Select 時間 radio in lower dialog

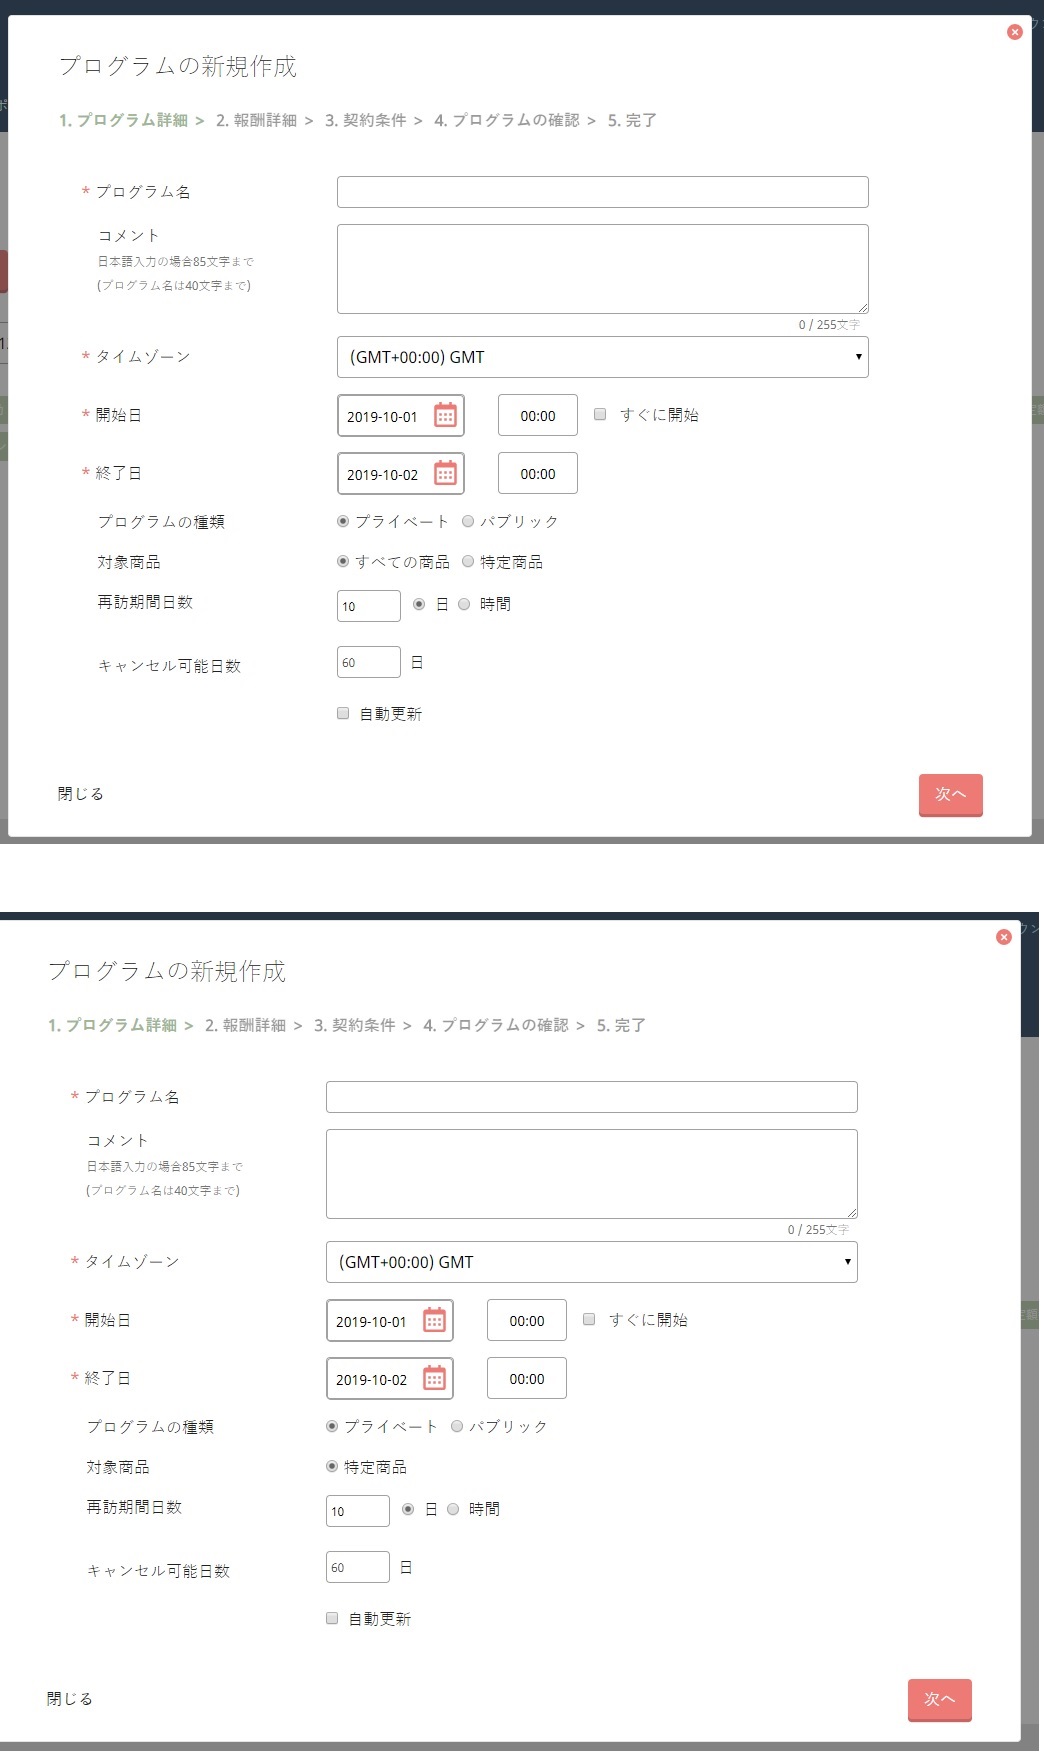coord(453,1509)
